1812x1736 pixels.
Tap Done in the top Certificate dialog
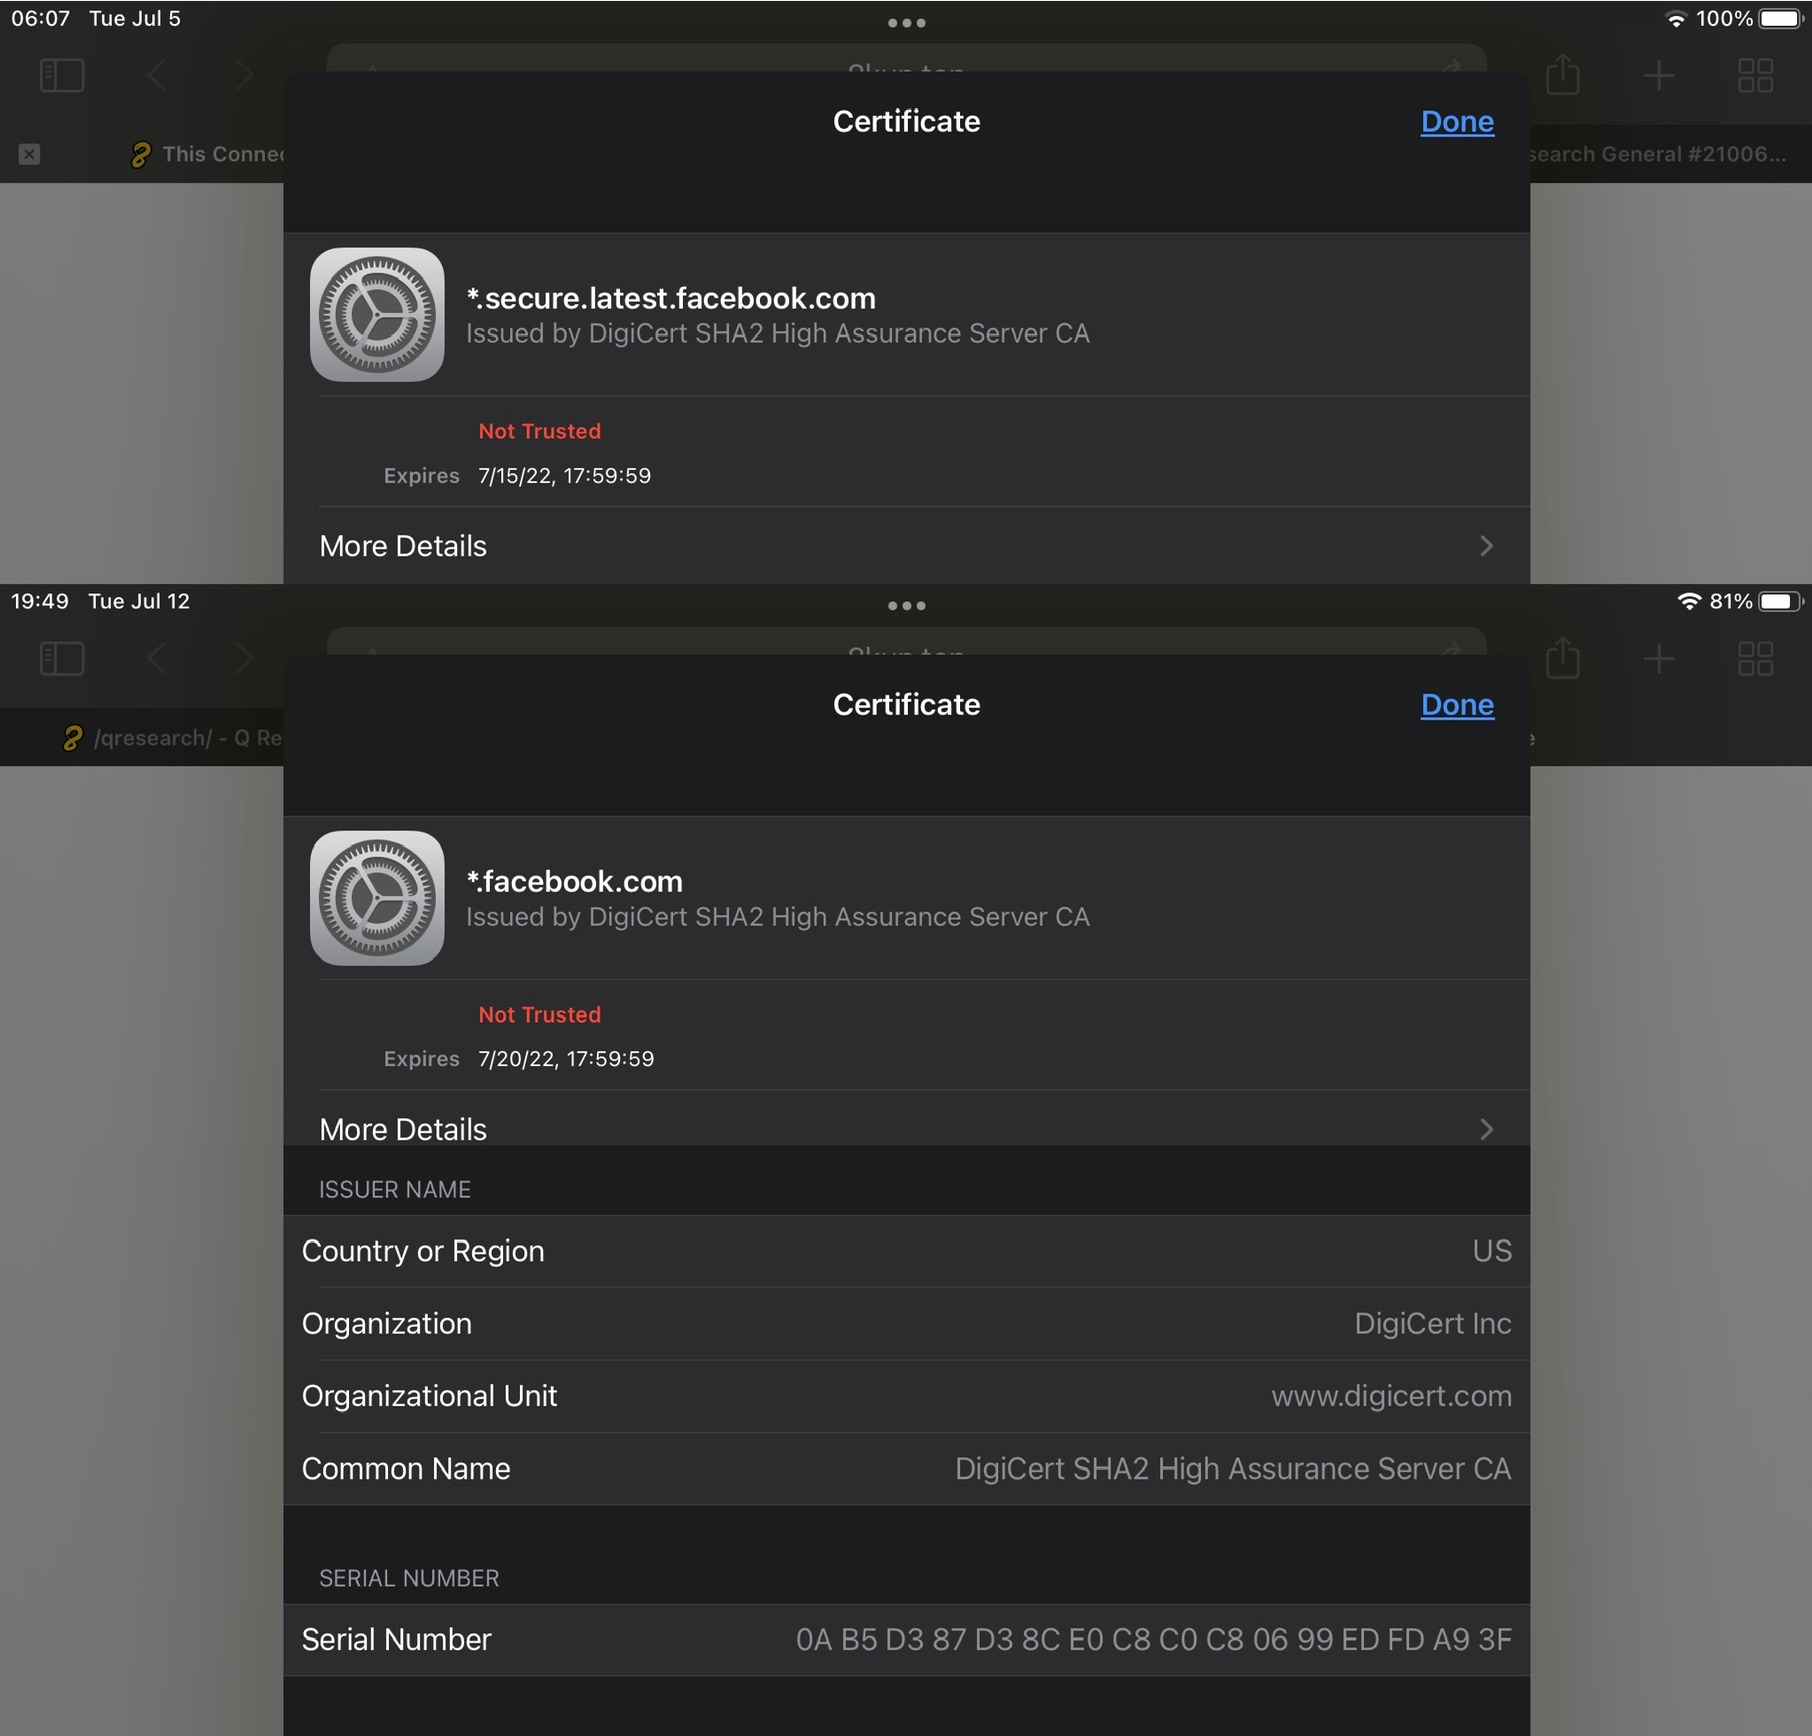coord(1457,122)
